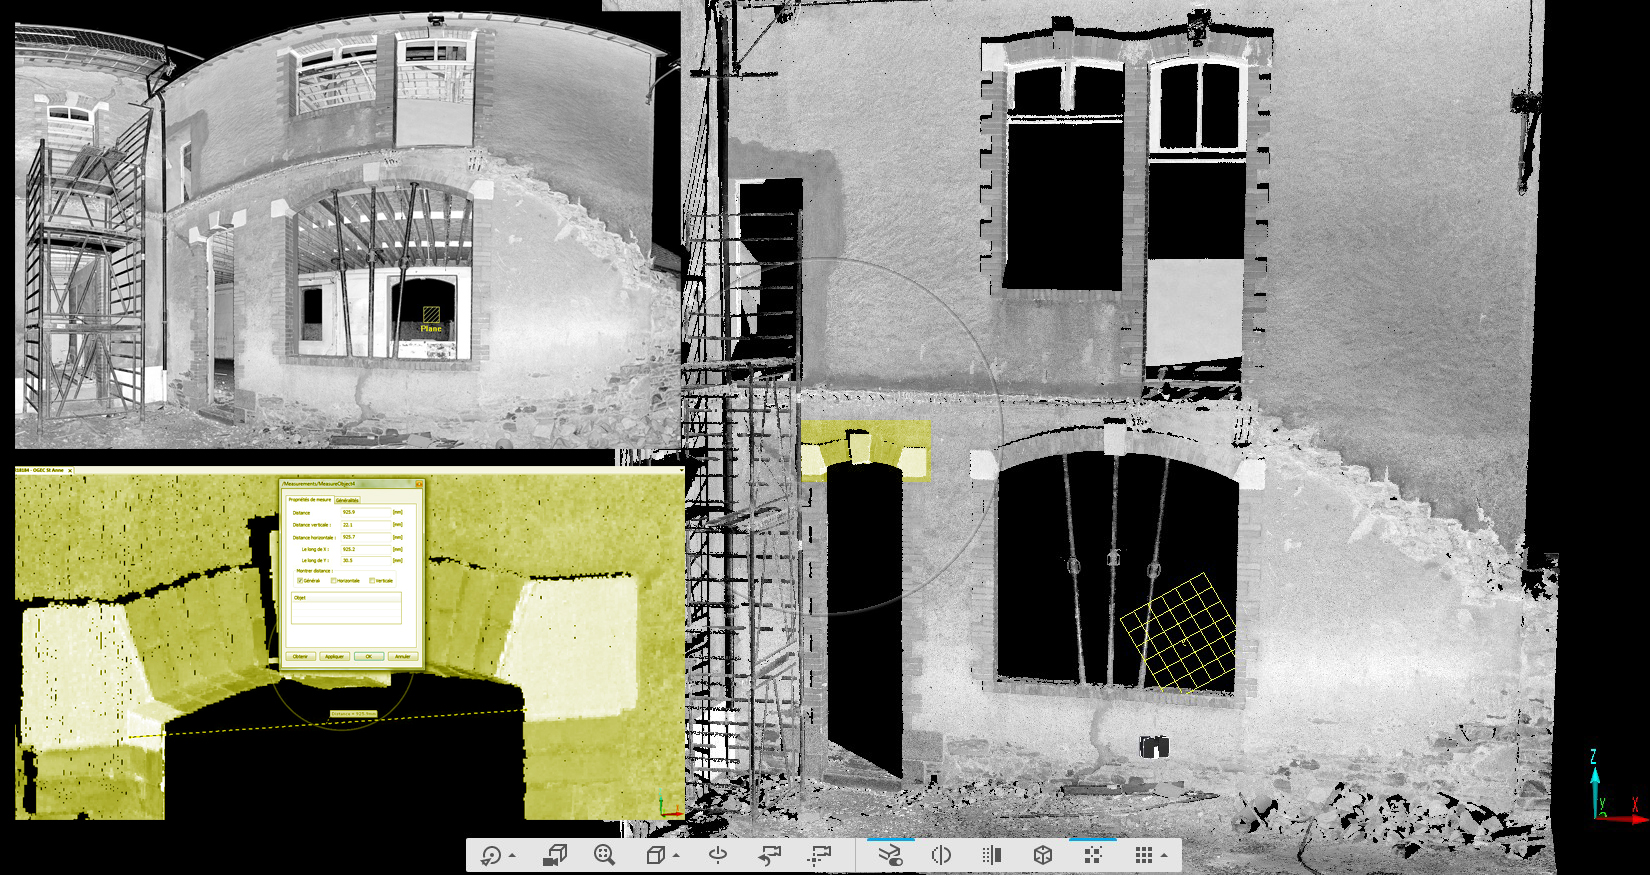The width and height of the screenshot is (1650, 875).
Task: Toggle the point display icon
Action: [1092, 856]
